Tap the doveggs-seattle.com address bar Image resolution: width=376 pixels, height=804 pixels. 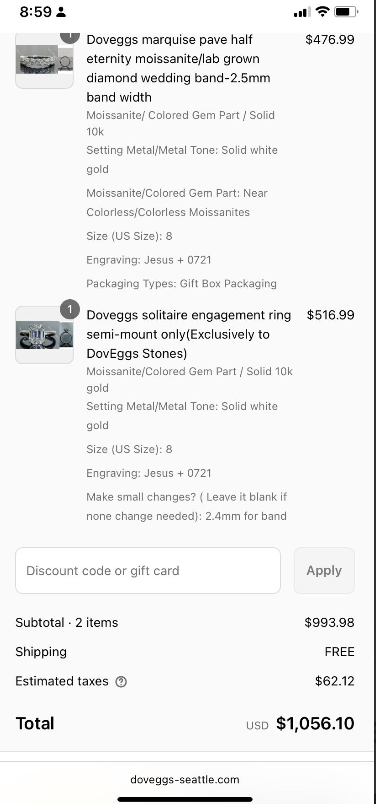pos(185,779)
